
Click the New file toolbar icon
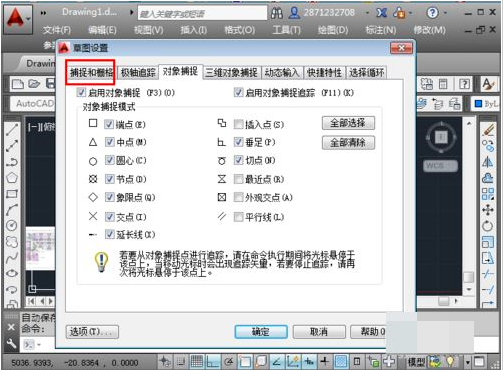[x=18, y=84]
